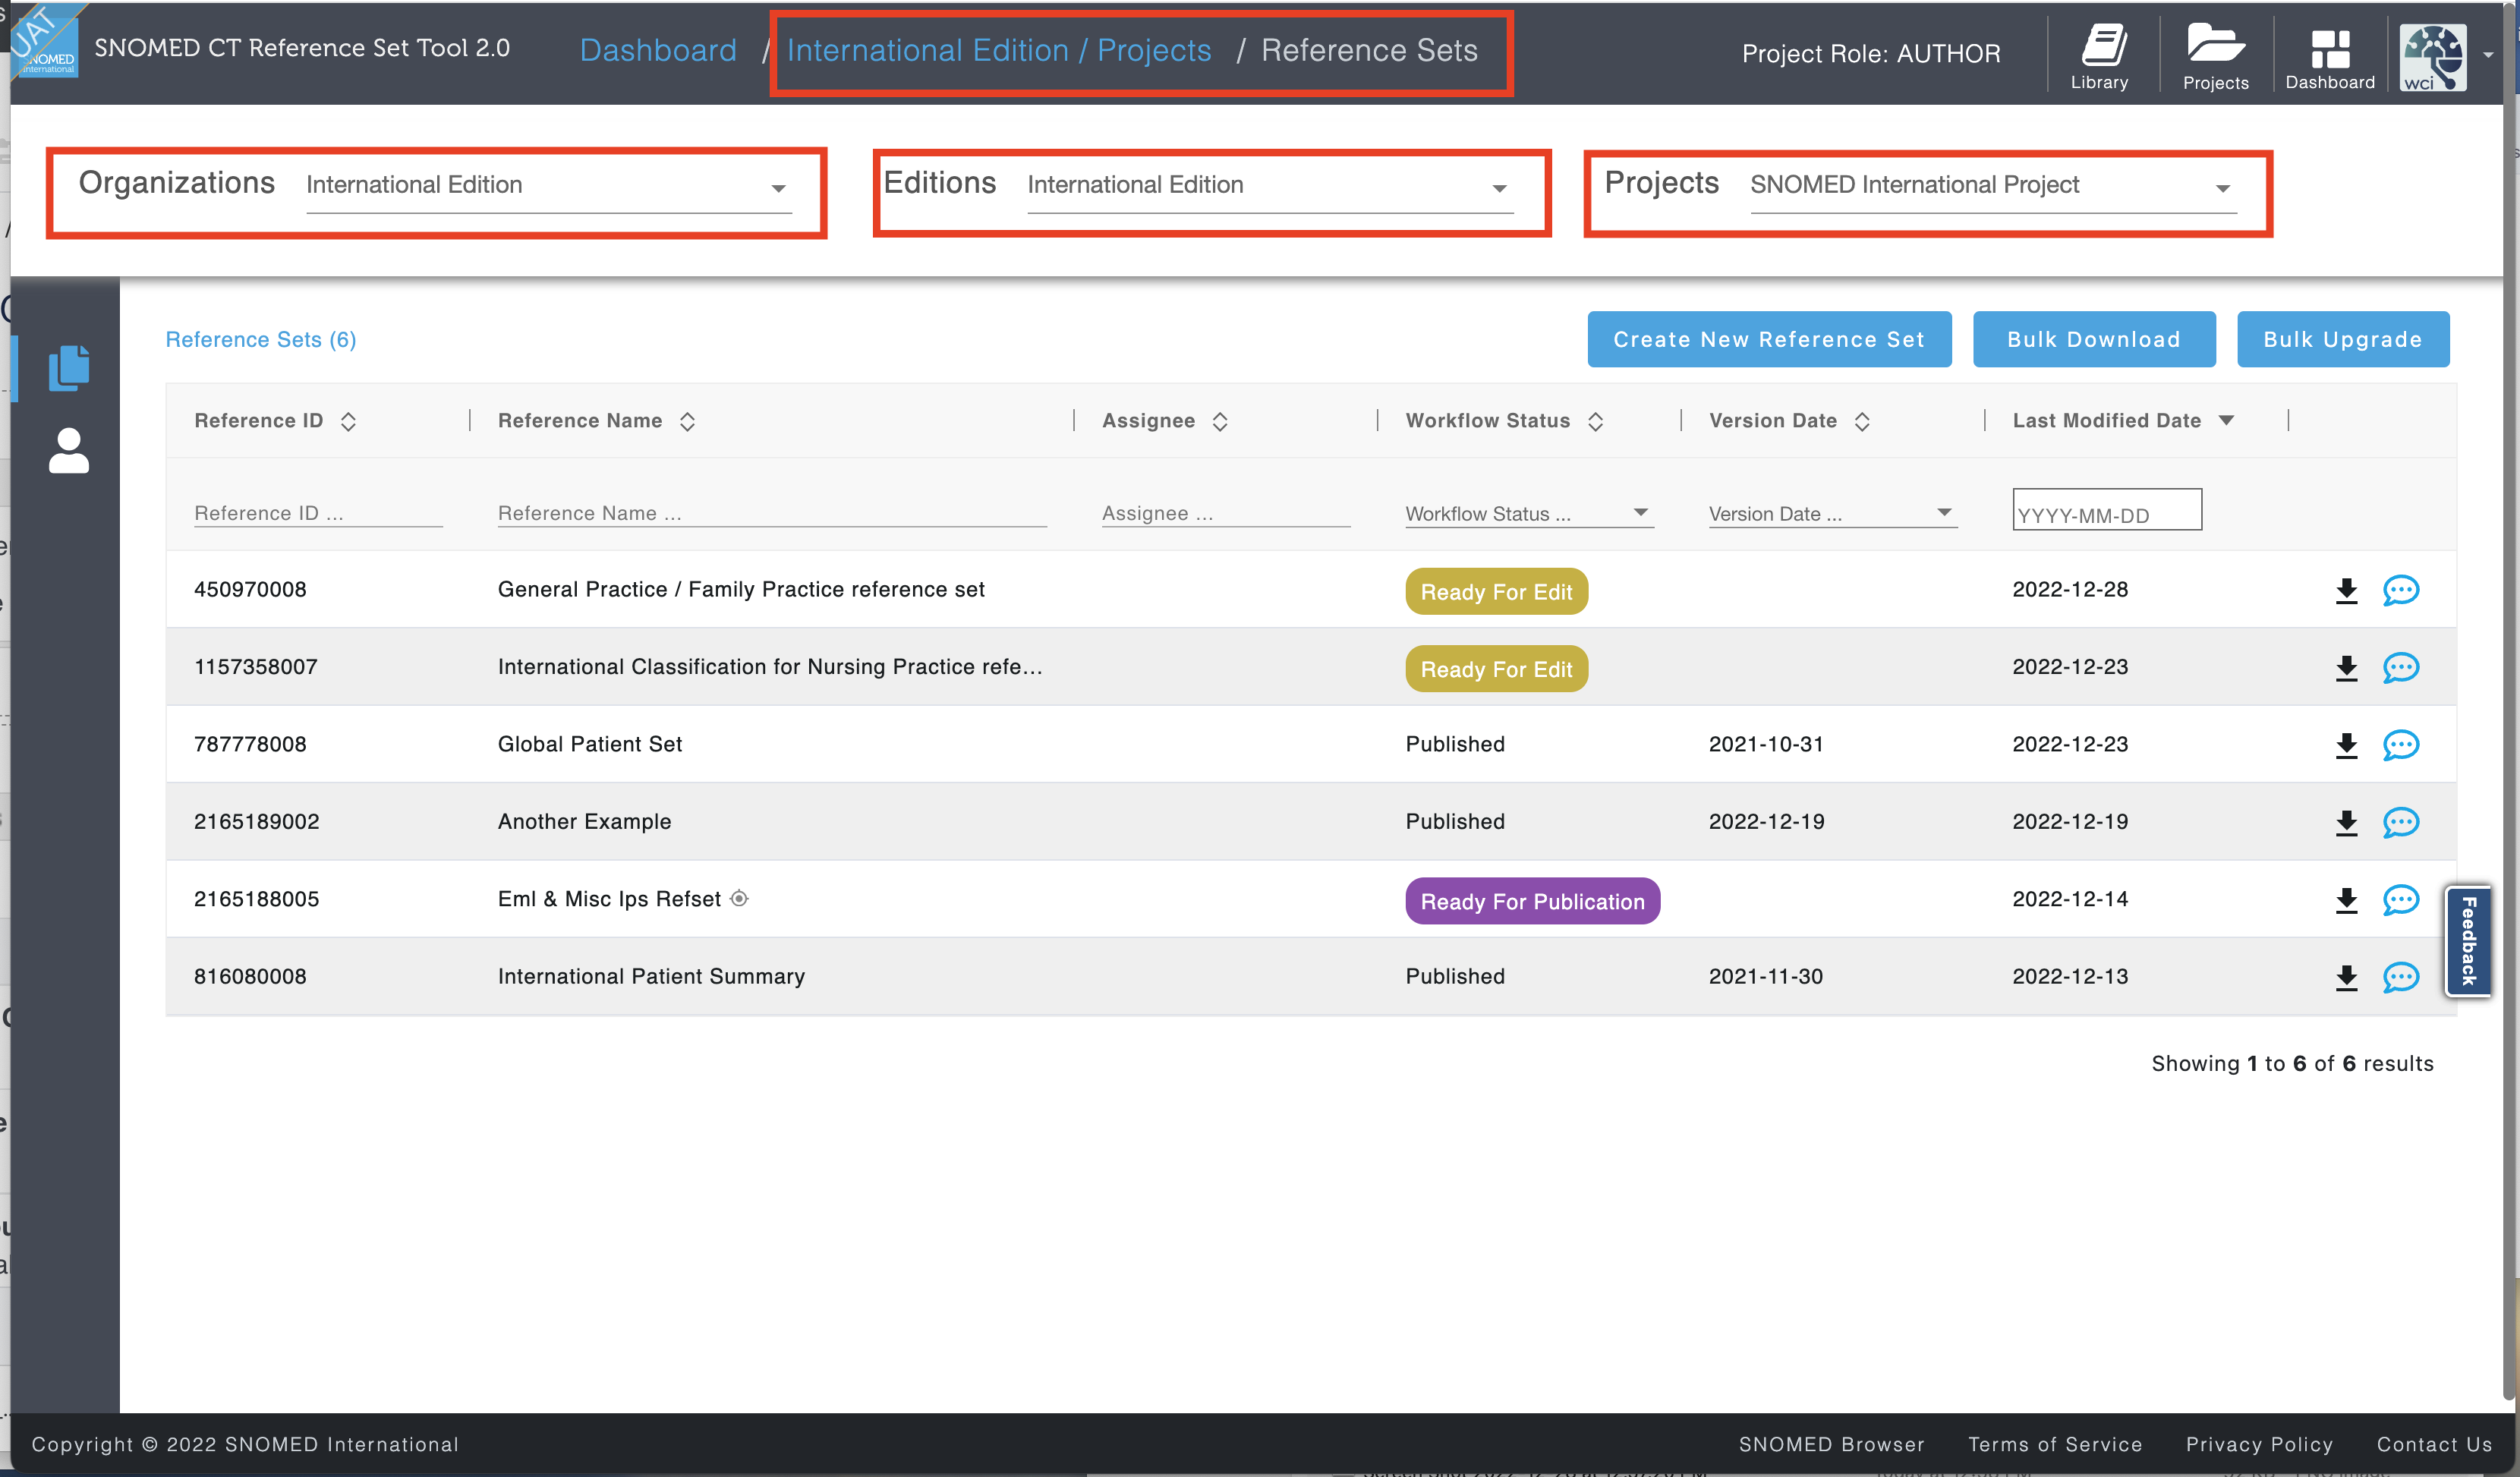Click the Reference ID filter field
This screenshot has width=2520, height=1477.
(x=318, y=513)
